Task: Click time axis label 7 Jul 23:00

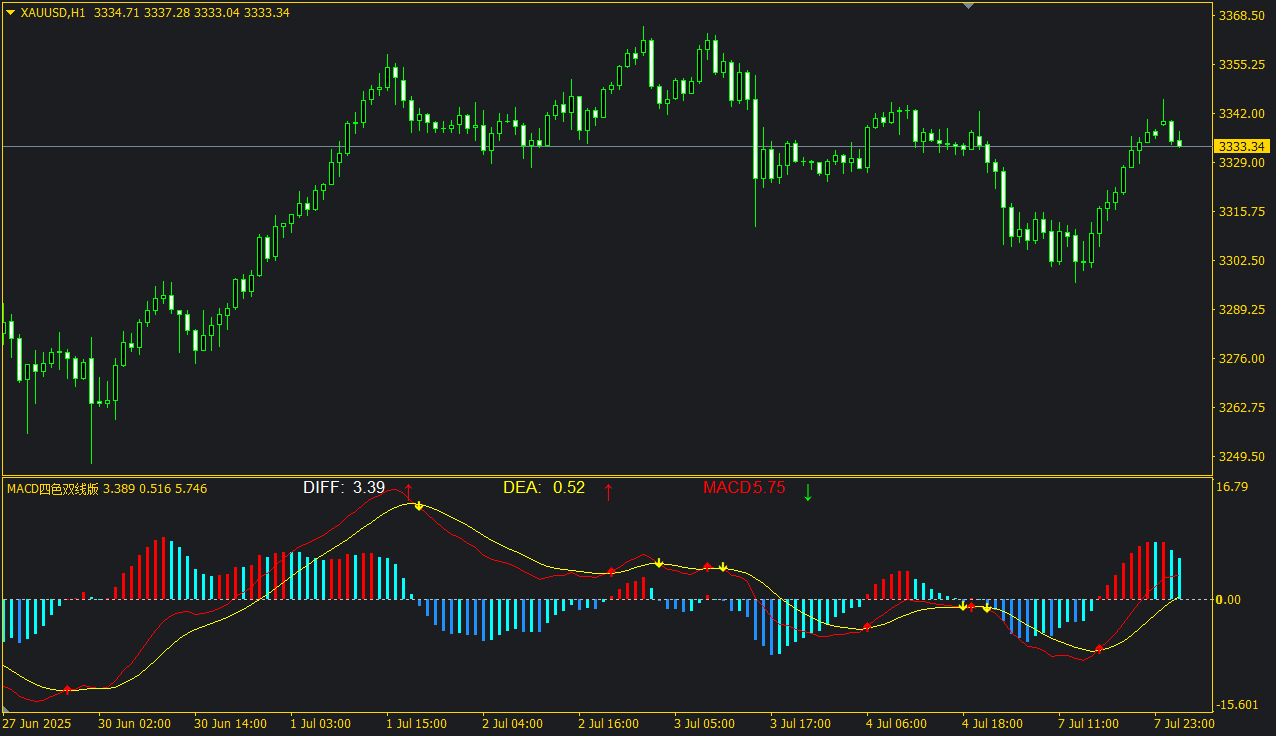Action: 1185,724
